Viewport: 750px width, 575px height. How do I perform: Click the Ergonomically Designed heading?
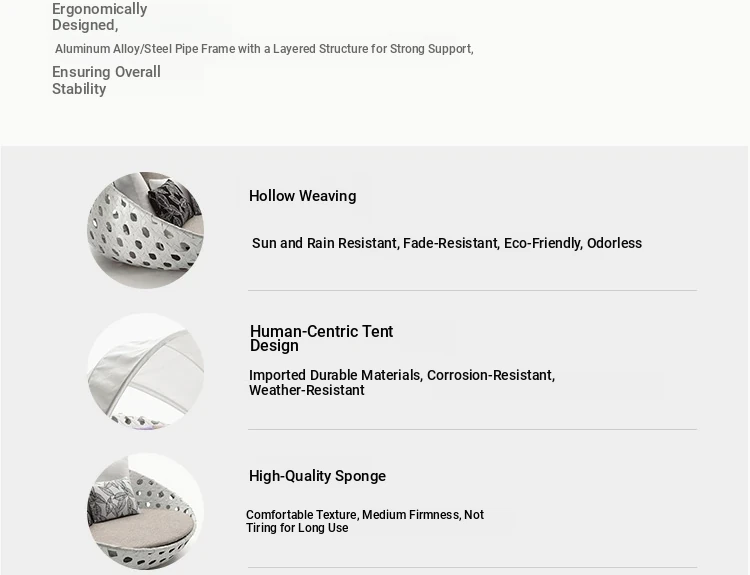pos(99,17)
